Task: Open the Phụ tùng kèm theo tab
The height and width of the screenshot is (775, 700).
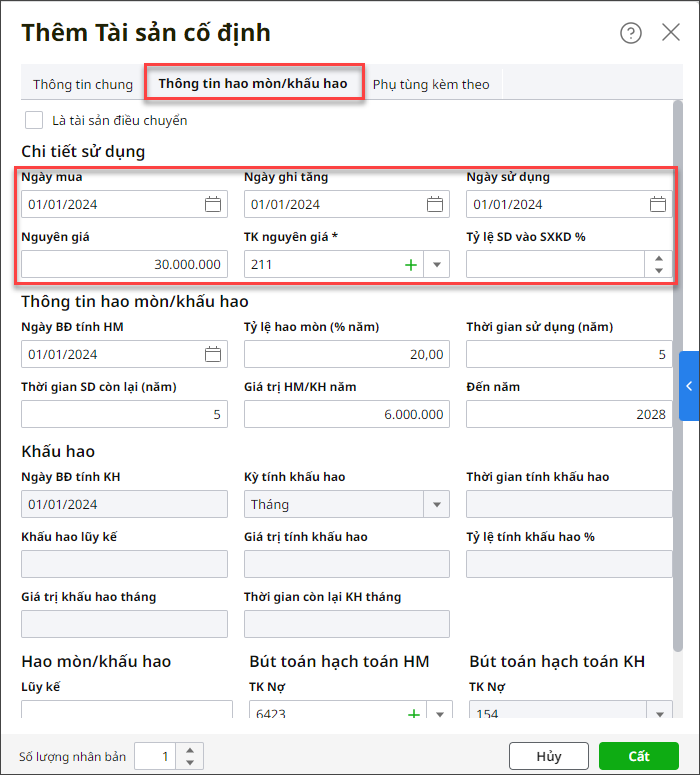Action: [431, 84]
